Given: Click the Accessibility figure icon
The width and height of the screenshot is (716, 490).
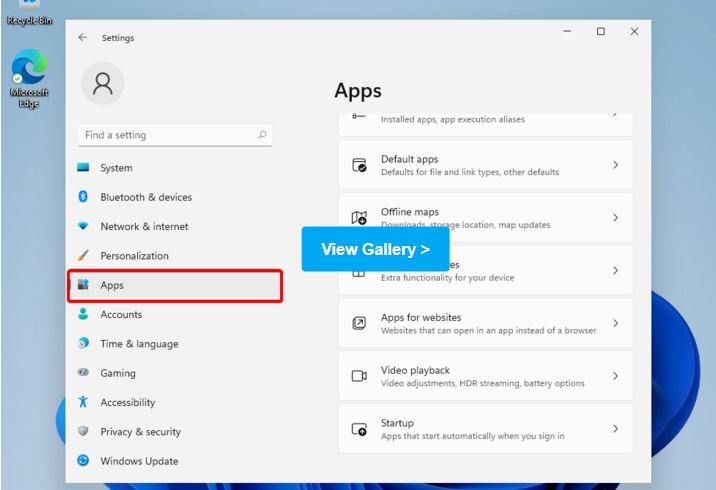Looking at the screenshot, I should (x=83, y=401).
